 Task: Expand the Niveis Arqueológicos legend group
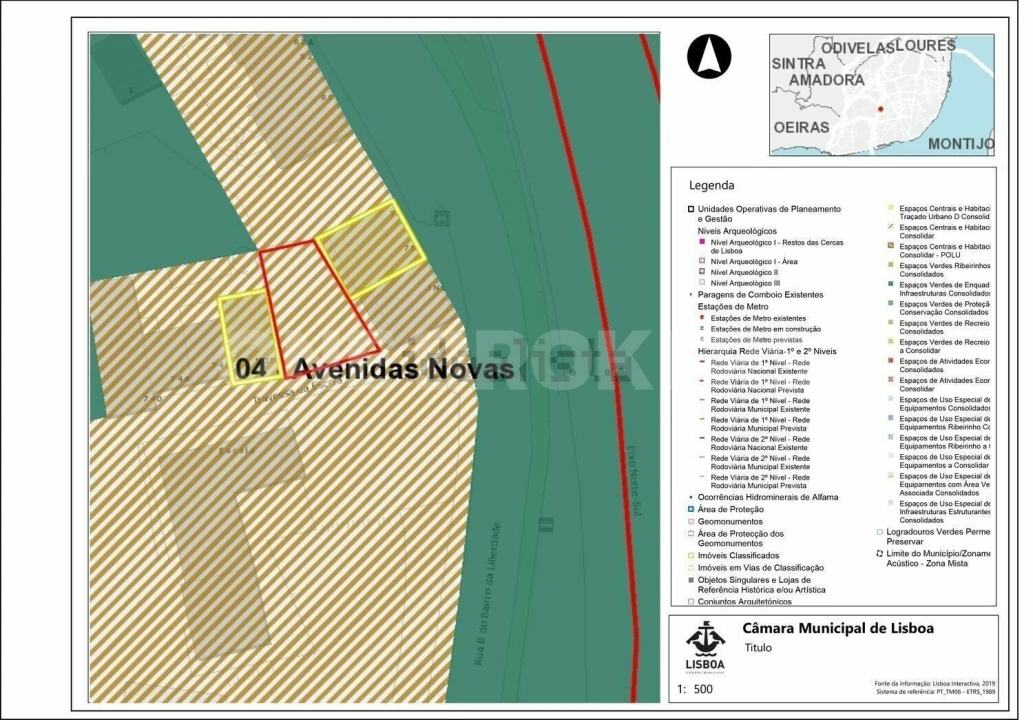coord(736,230)
